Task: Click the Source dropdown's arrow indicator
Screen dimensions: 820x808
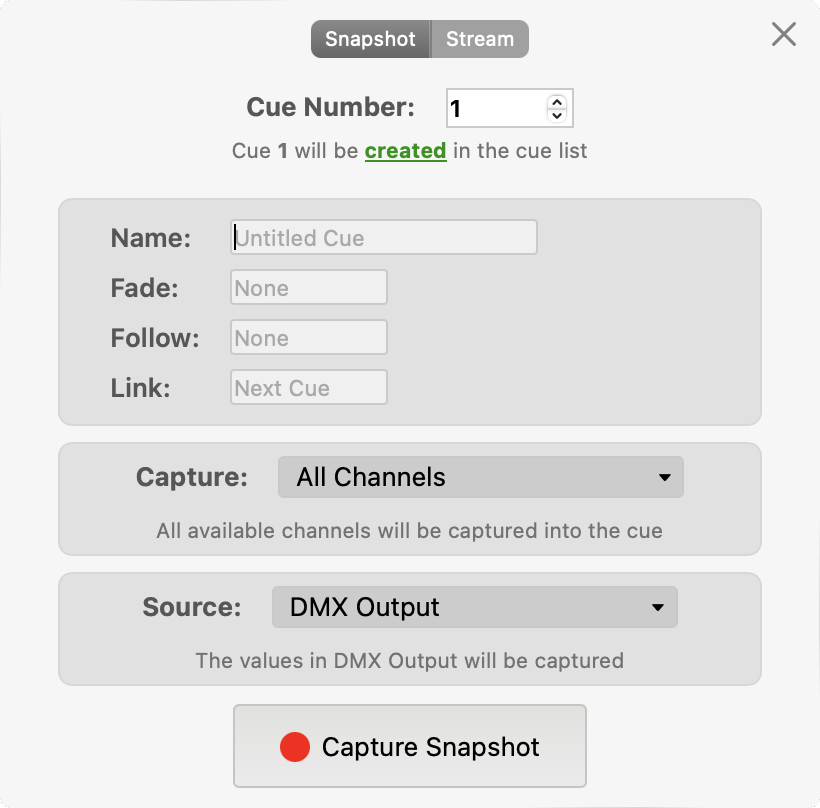Action: coord(658,607)
